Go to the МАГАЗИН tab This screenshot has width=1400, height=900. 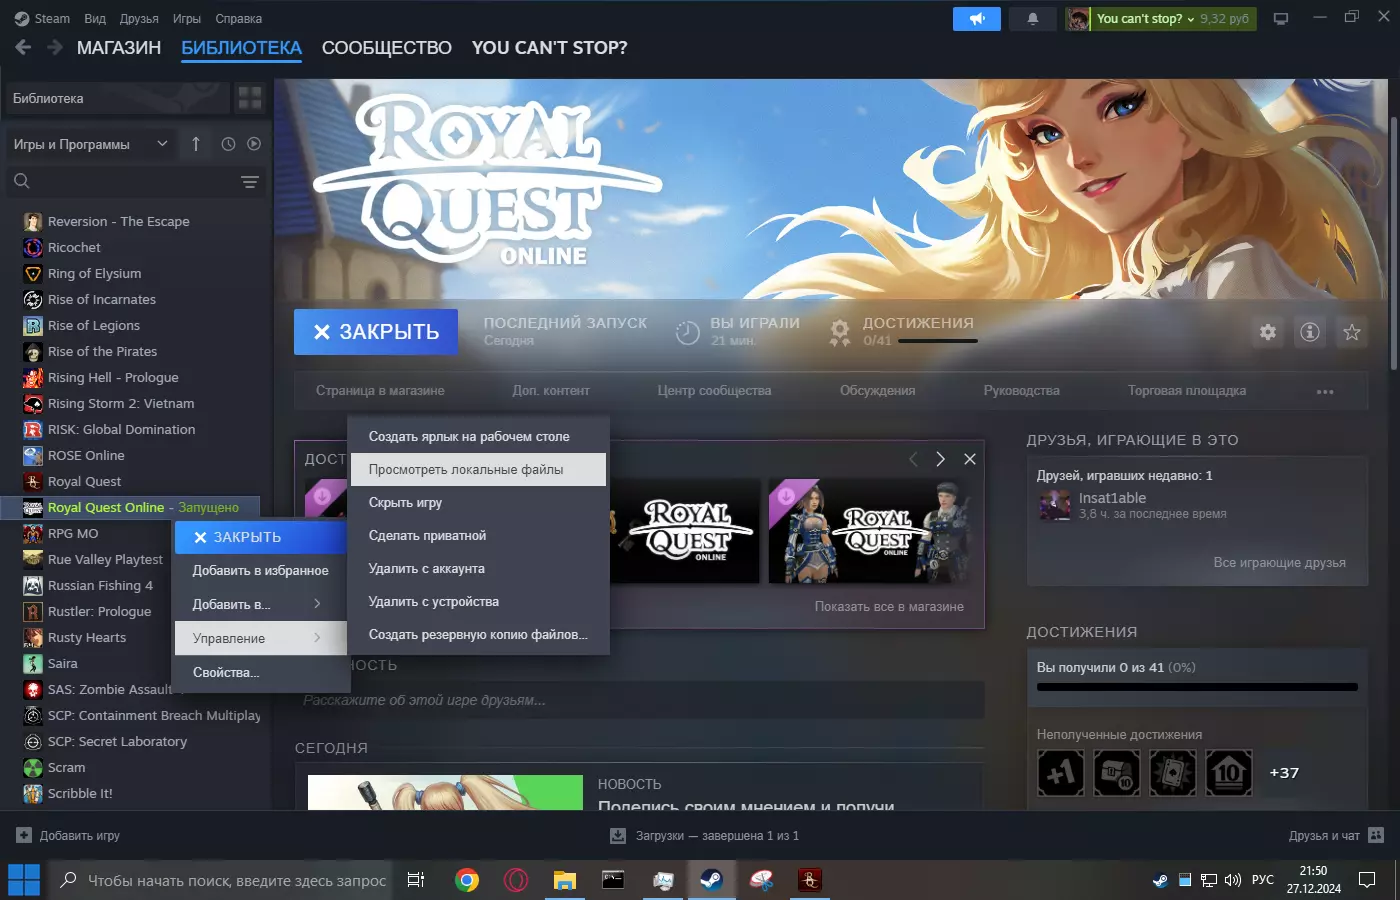[119, 47]
